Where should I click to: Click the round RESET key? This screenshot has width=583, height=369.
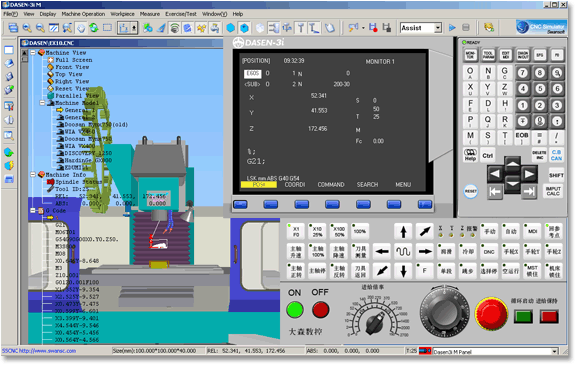pyautogui.click(x=471, y=191)
